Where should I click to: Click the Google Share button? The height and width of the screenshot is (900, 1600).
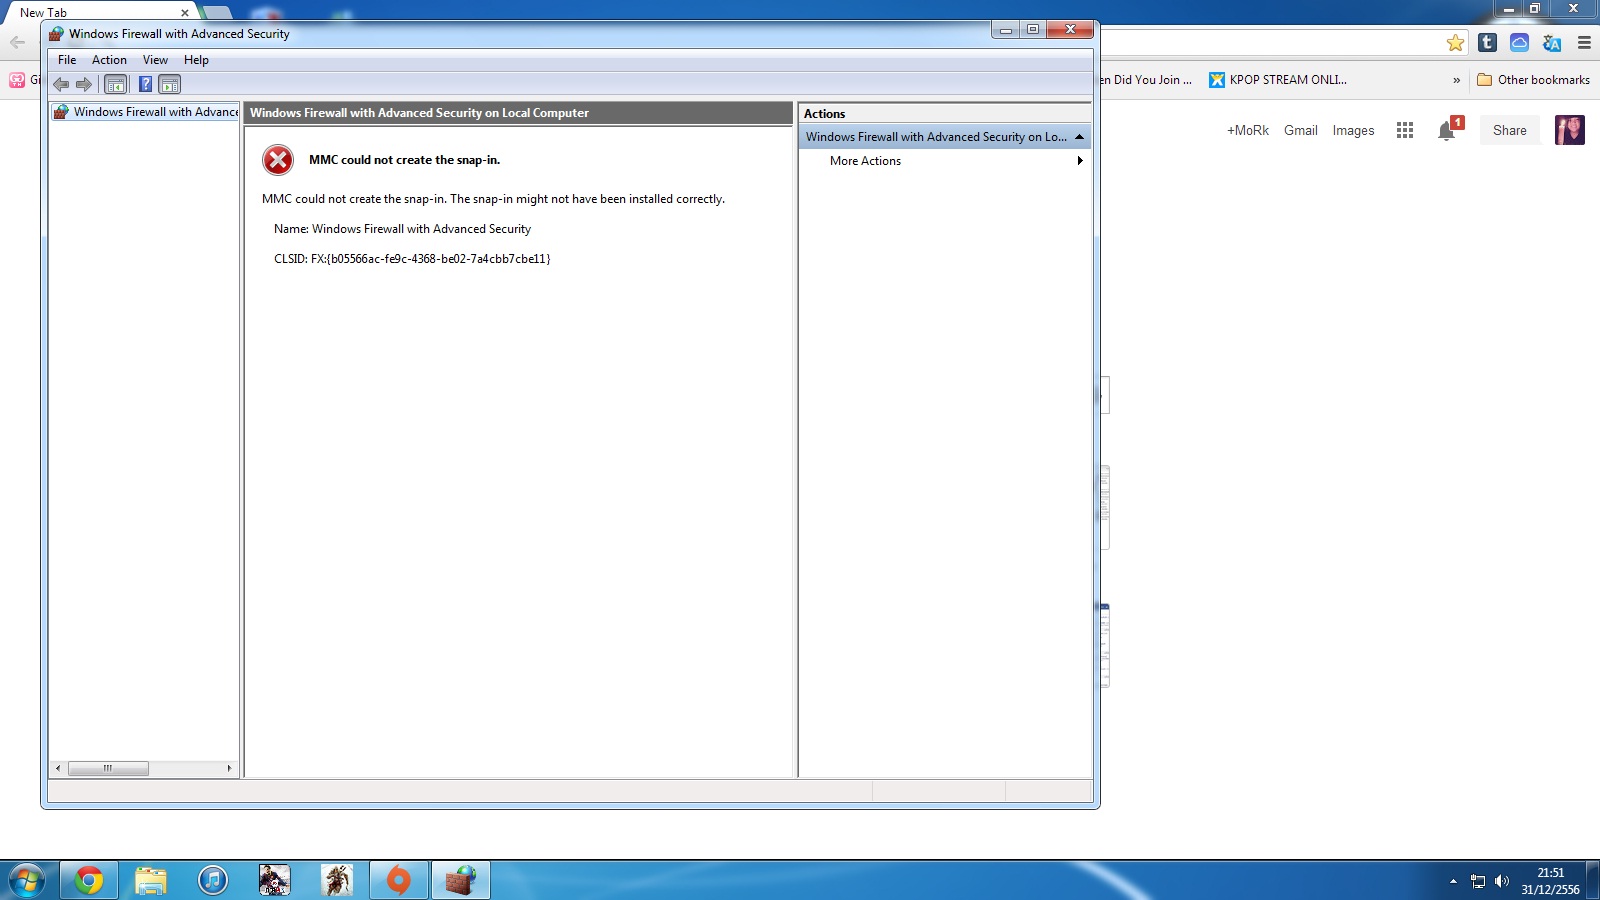pos(1510,130)
